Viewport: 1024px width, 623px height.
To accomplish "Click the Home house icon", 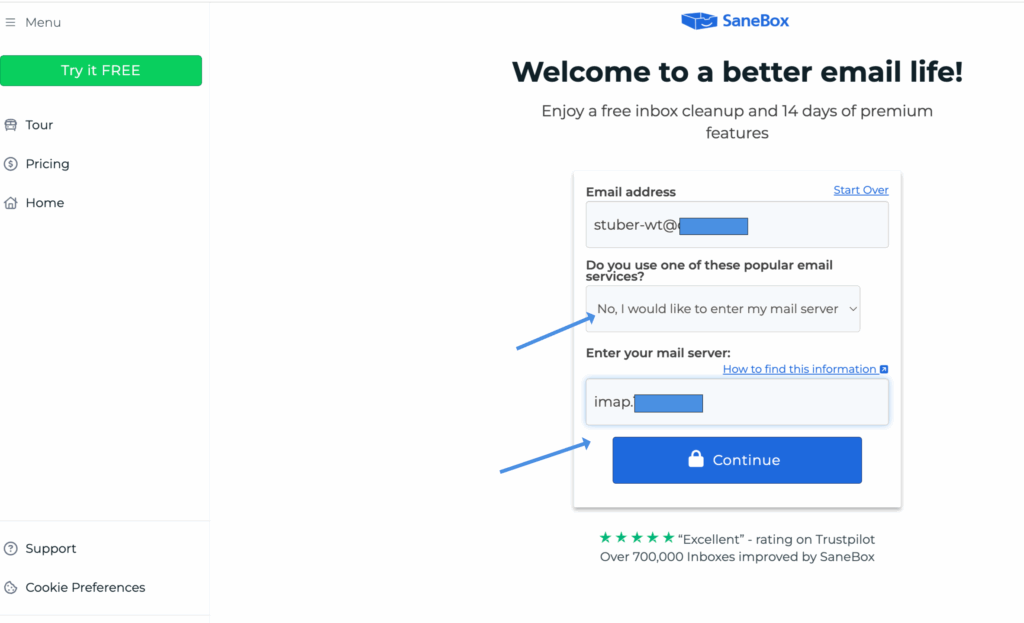I will click(11, 203).
